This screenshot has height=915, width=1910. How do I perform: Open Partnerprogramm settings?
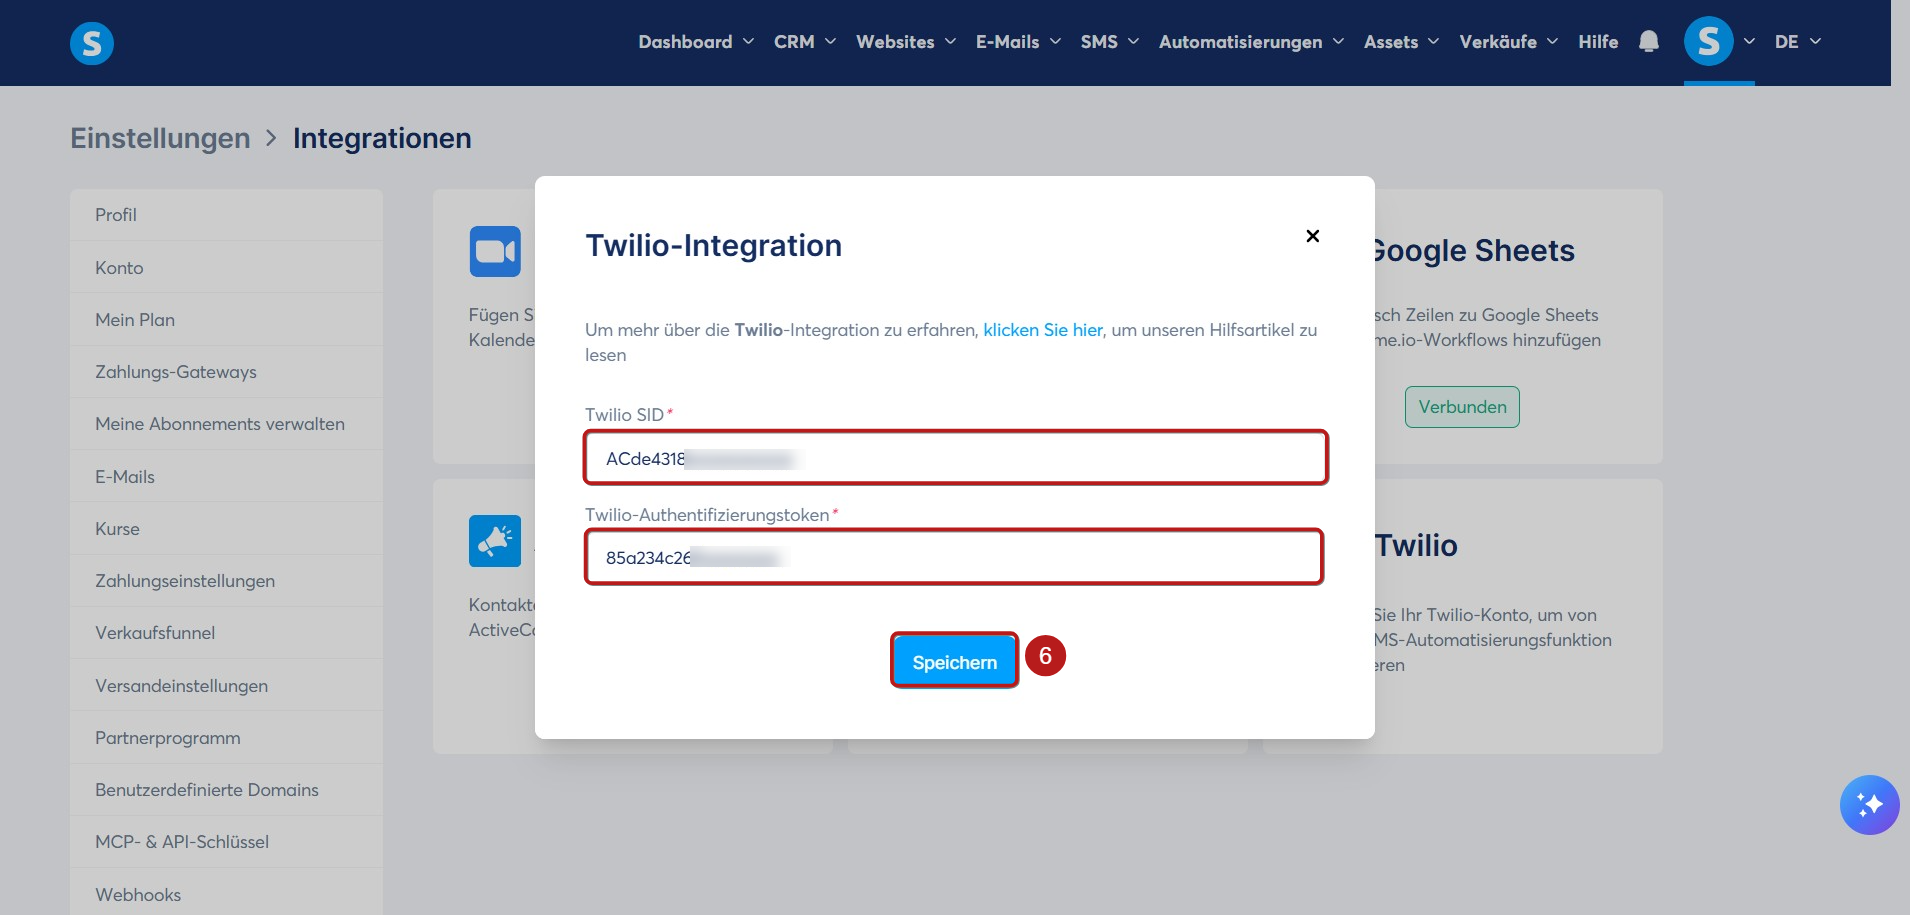[x=226, y=738]
